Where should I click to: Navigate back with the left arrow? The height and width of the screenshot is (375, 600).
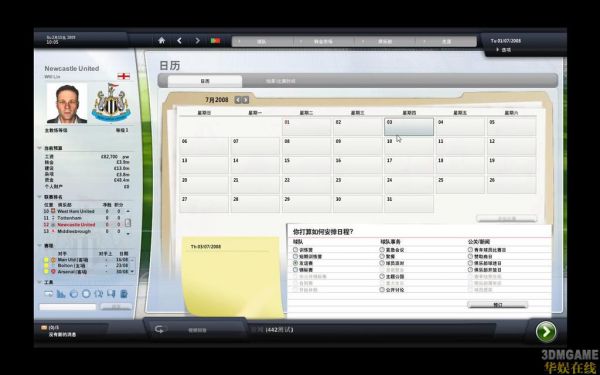[x=179, y=40]
